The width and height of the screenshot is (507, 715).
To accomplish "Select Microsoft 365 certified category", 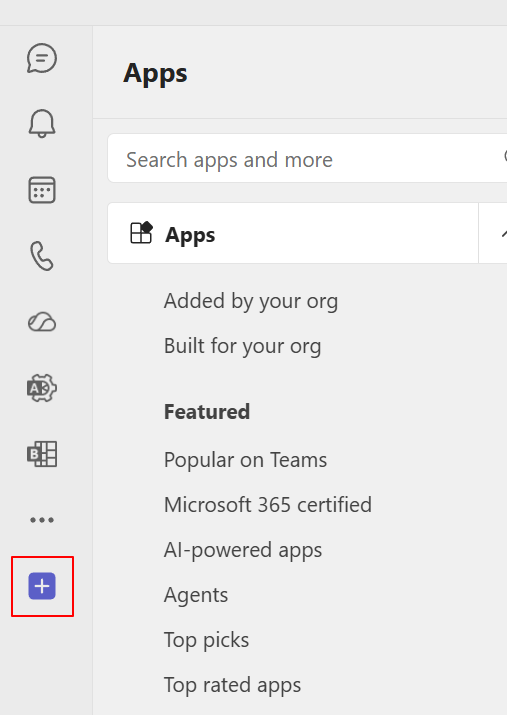I will [x=268, y=505].
